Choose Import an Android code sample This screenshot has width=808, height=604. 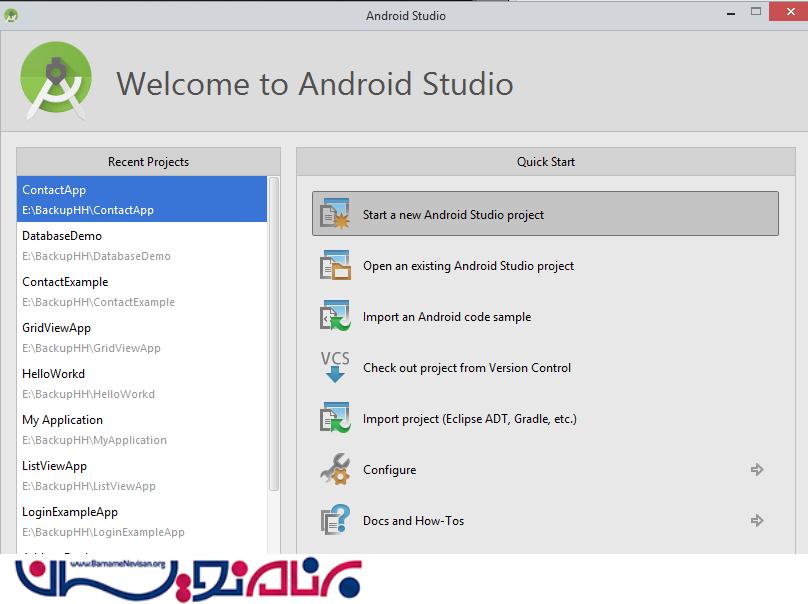pyautogui.click(x=447, y=317)
